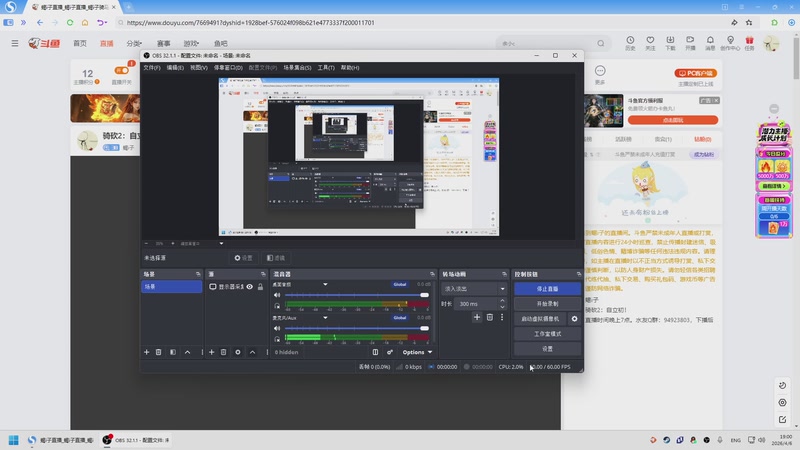This screenshot has width=800, height=450.
Task: Click 停止直播 button in OBS controls
Action: tap(547, 289)
